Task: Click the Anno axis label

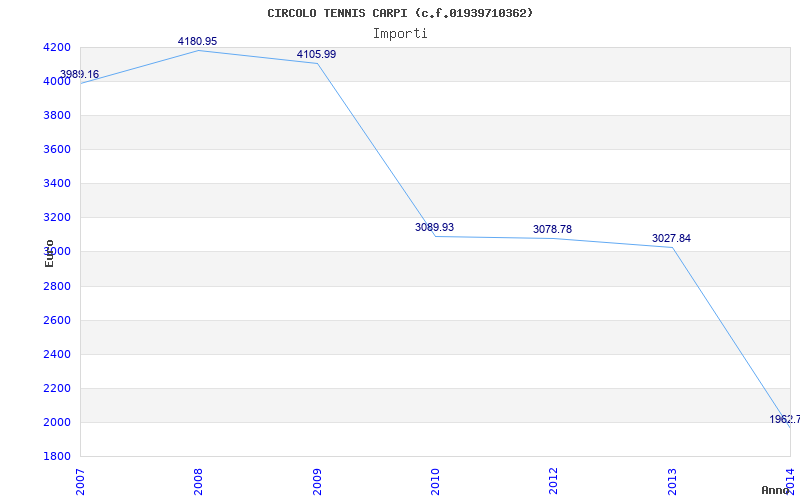Action: (774, 490)
